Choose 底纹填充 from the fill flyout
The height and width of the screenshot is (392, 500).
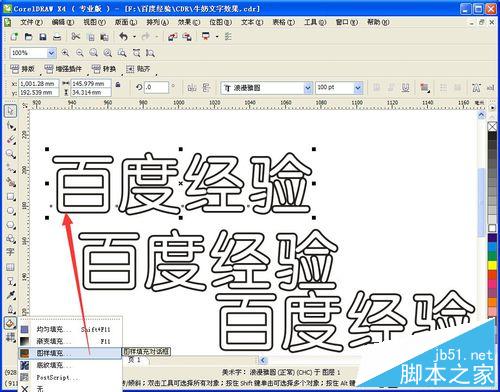pyautogui.click(x=70, y=365)
